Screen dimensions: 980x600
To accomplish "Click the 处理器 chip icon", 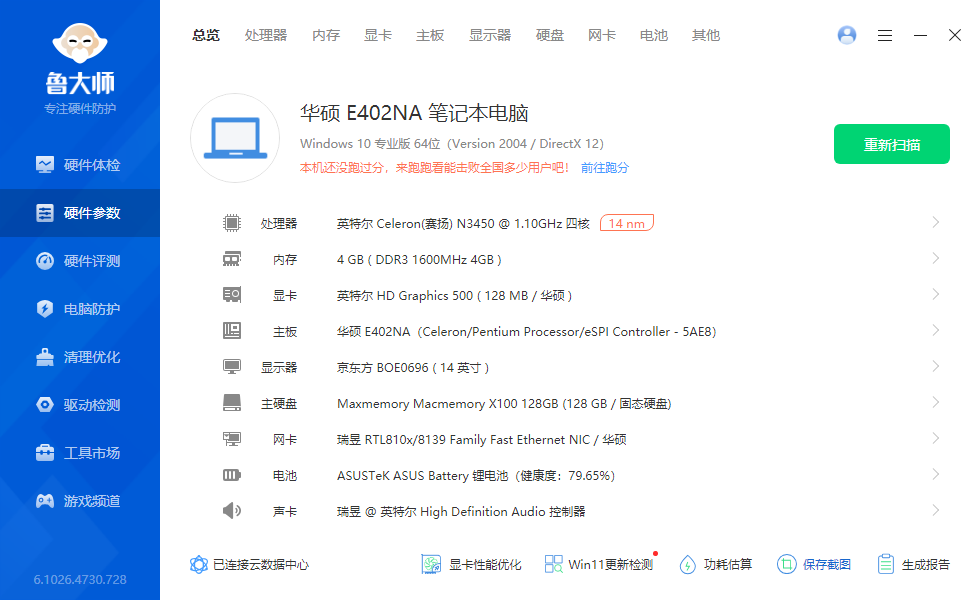I will coord(232,222).
